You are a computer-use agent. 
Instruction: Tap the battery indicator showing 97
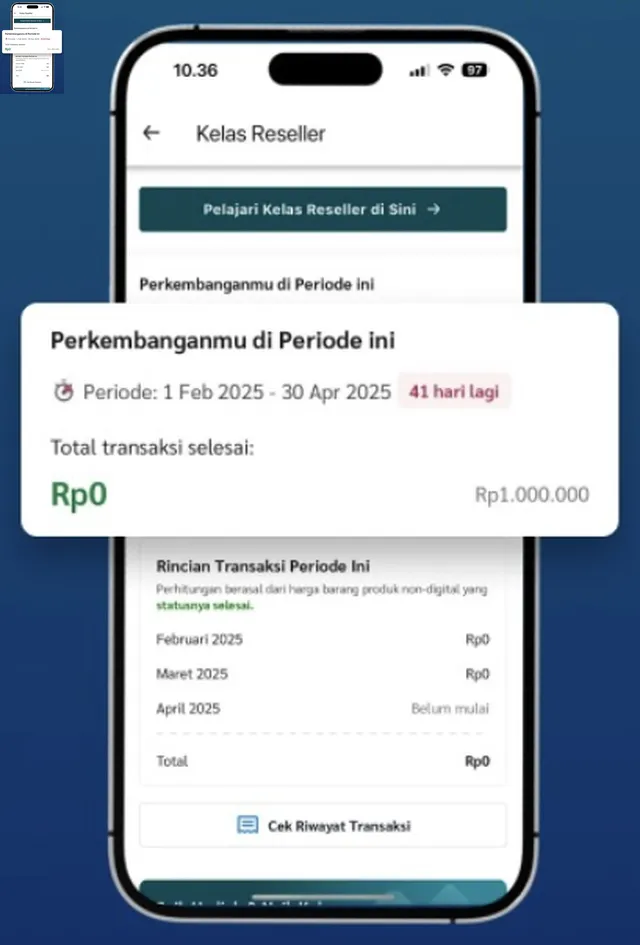coord(473,70)
